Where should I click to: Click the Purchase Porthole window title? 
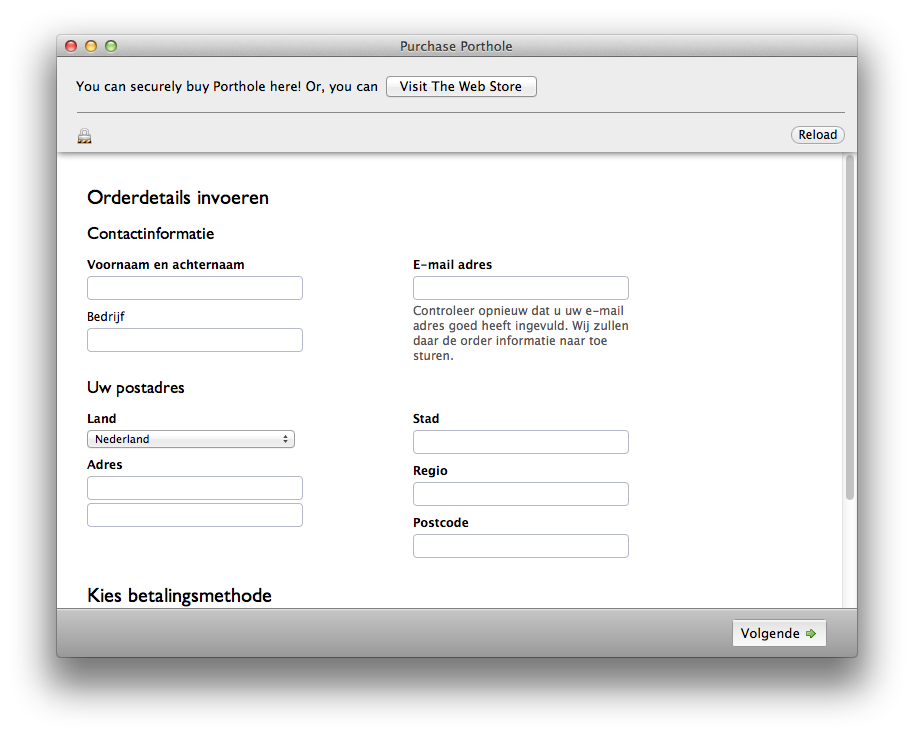click(x=456, y=46)
